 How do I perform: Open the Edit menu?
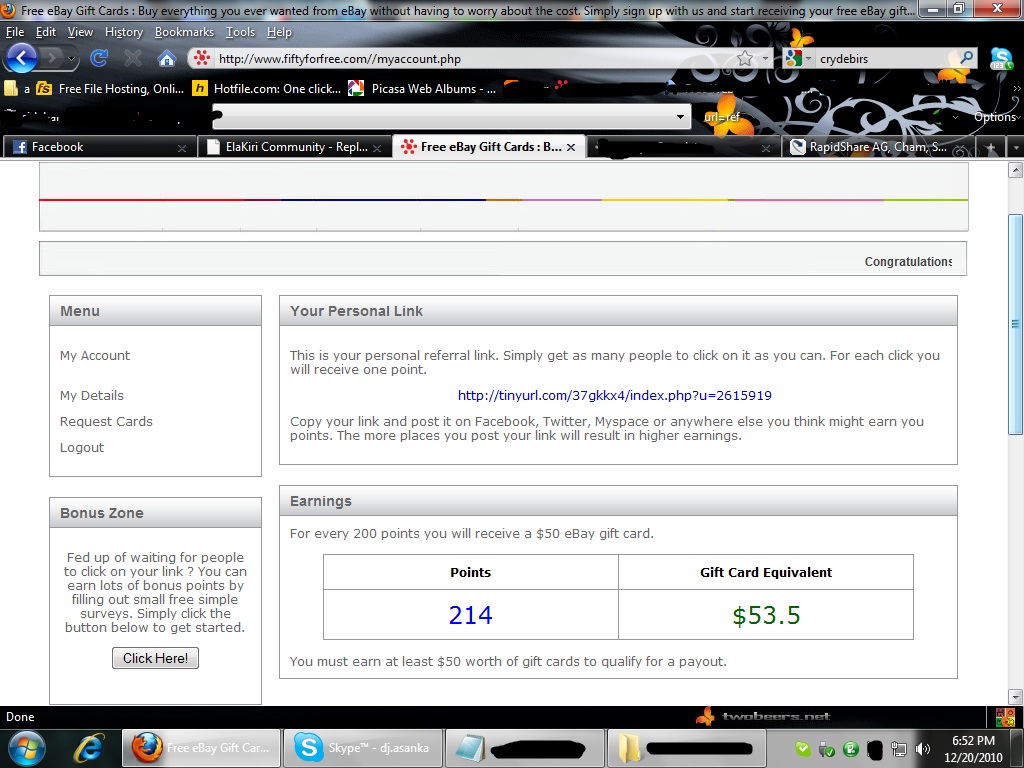pyautogui.click(x=46, y=32)
